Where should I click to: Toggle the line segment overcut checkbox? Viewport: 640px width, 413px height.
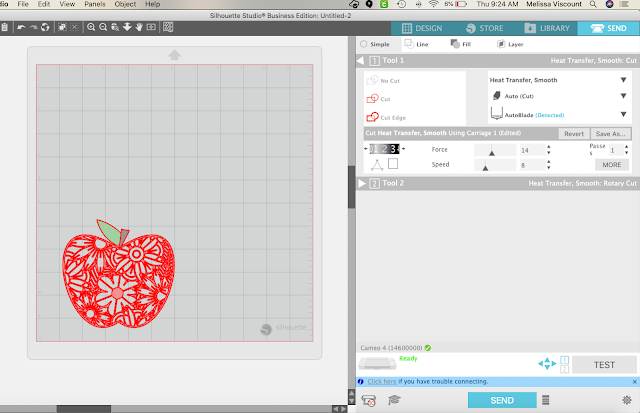[393, 164]
